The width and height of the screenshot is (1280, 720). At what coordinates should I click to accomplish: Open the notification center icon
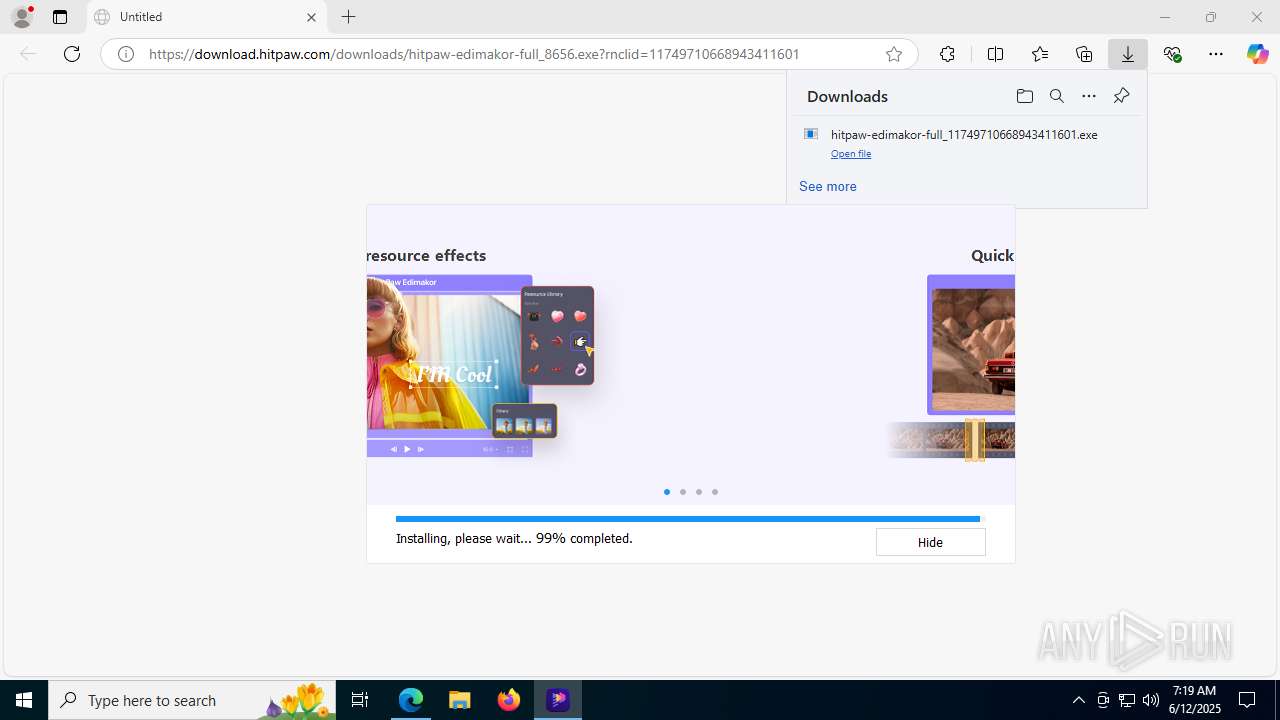tap(1247, 700)
